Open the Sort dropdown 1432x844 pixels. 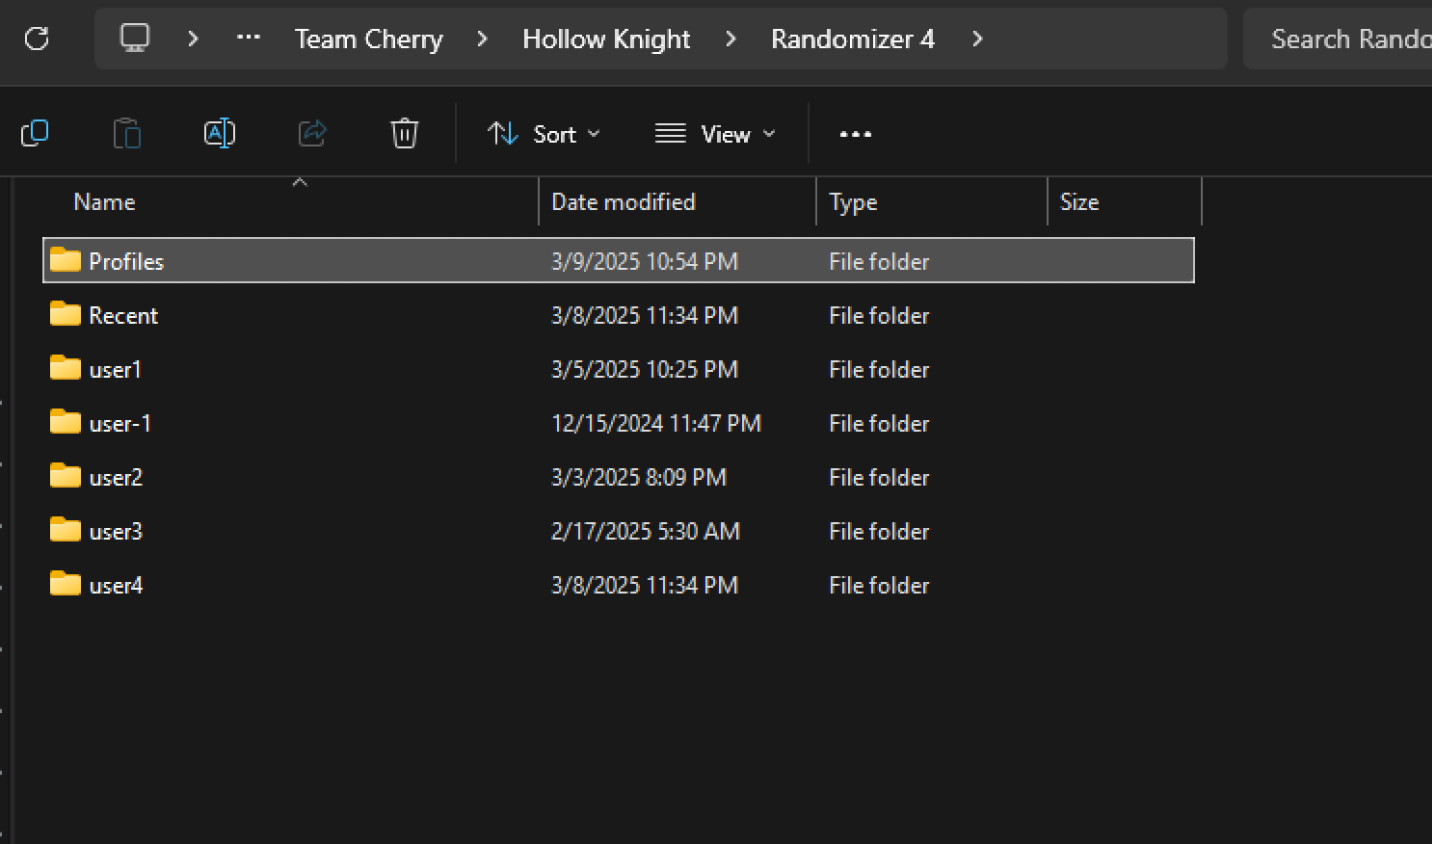pyautogui.click(x=544, y=134)
